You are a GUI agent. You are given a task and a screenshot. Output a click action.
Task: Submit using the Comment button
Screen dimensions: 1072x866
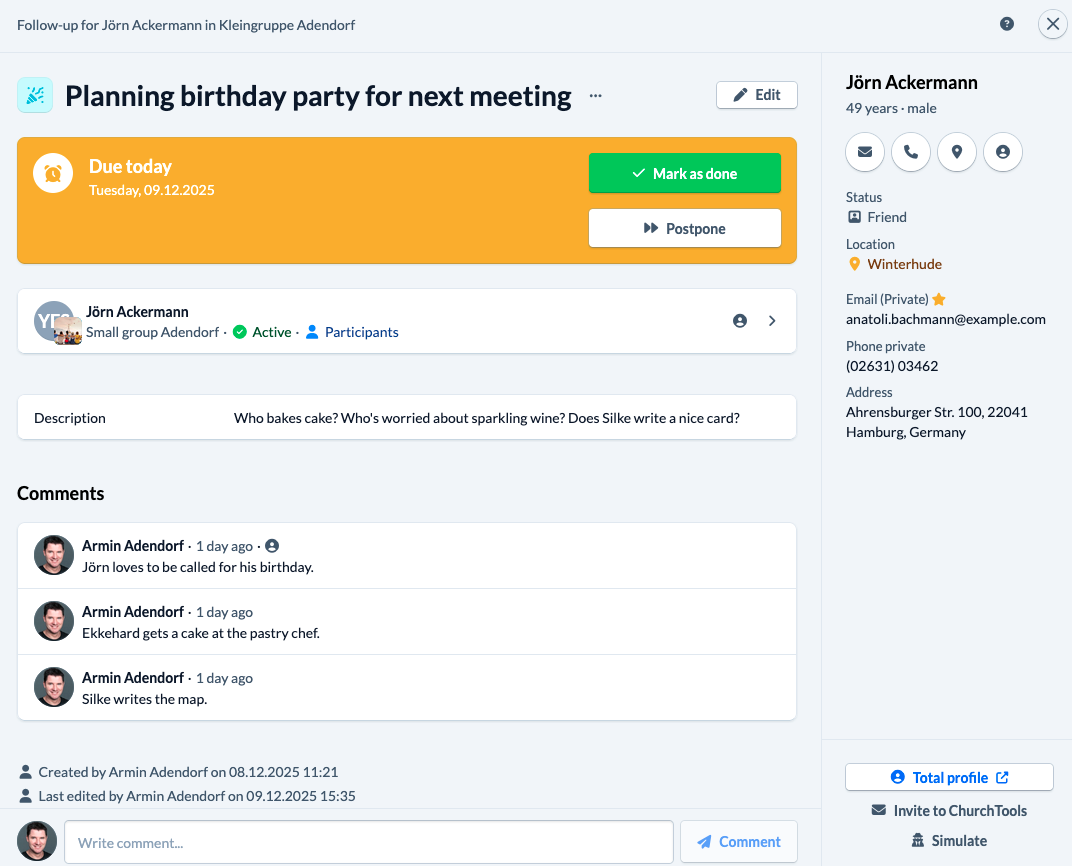point(738,842)
